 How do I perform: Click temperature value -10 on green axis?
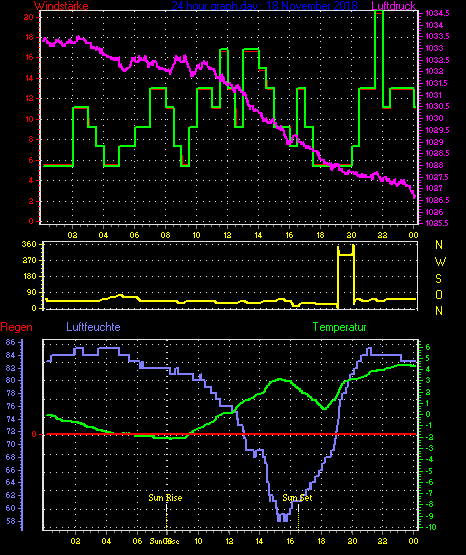(x=430, y=527)
